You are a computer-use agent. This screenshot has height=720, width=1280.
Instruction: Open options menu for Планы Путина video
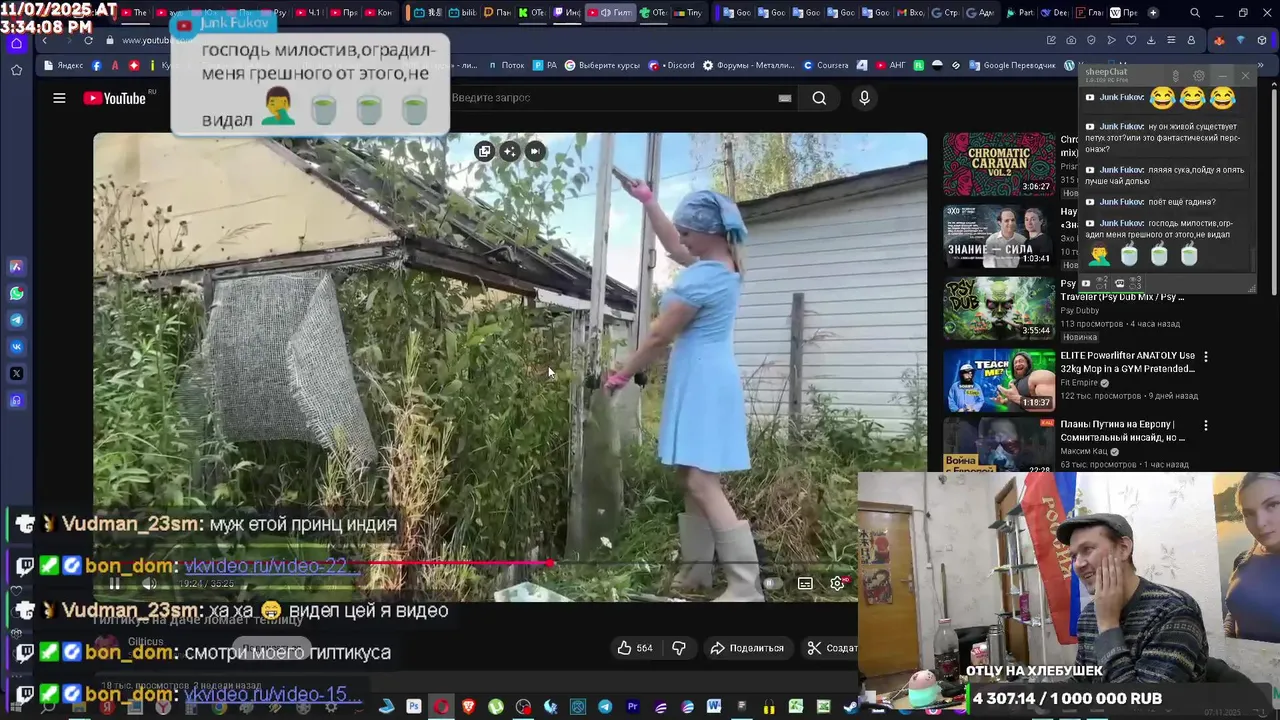point(1206,425)
